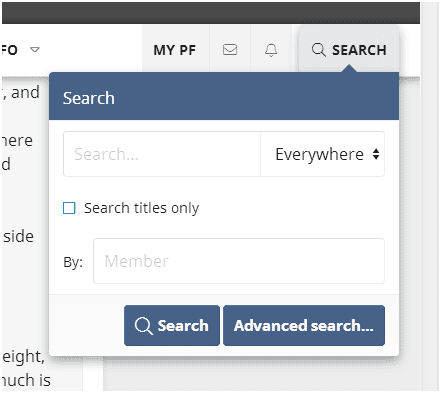Toggle the SEARCH navigation tab
The width and height of the screenshot is (441, 393).
(349, 50)
